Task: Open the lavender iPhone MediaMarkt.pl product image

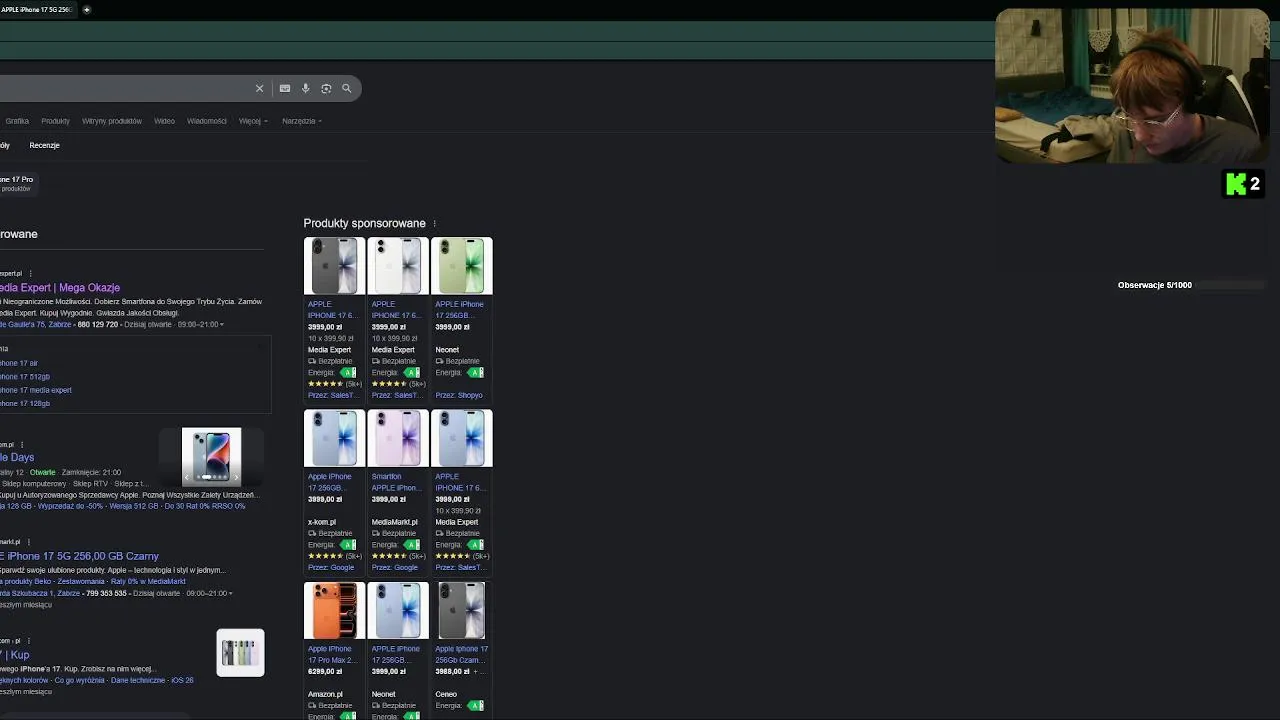Action: (x=398, y=438)
